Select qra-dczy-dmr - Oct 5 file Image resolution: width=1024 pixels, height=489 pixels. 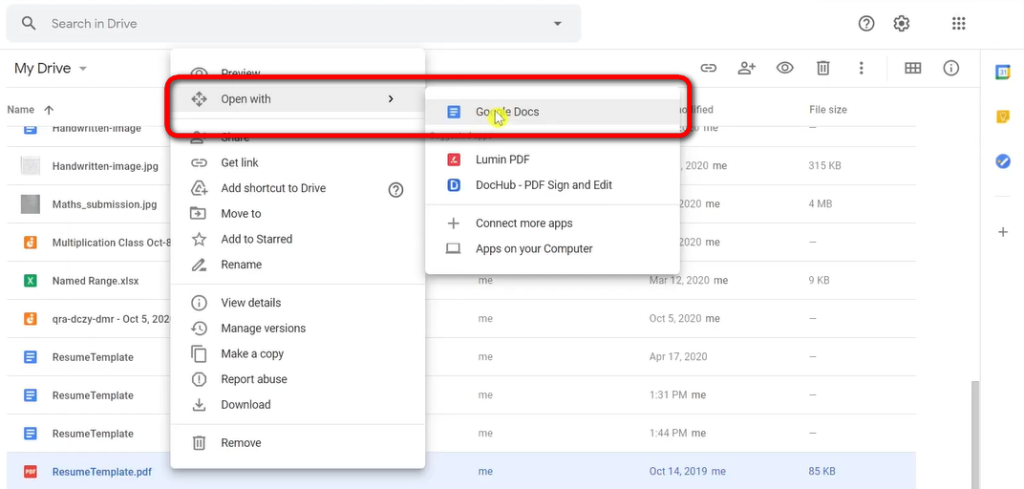111,319
